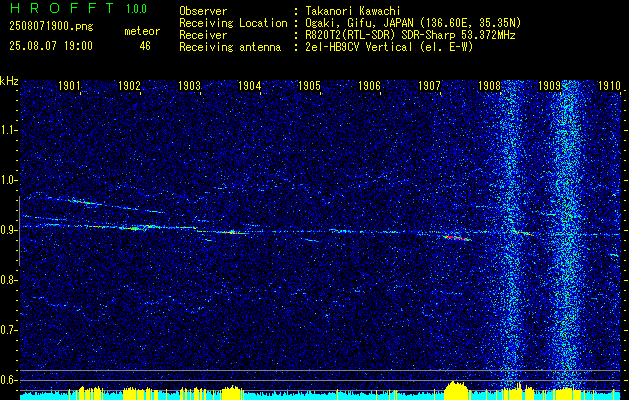The height and width of the screenshot is (400, 629).
Task: Click the red meteor echo after 1907
Action: point(458,238)
